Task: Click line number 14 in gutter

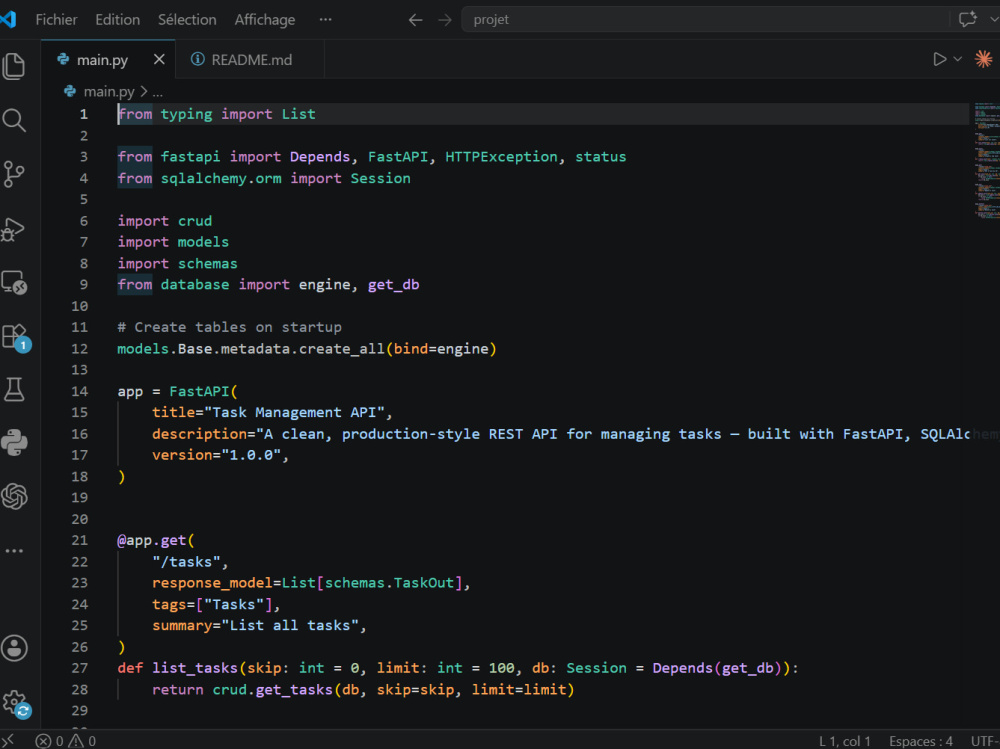Action: click(80, 391)
